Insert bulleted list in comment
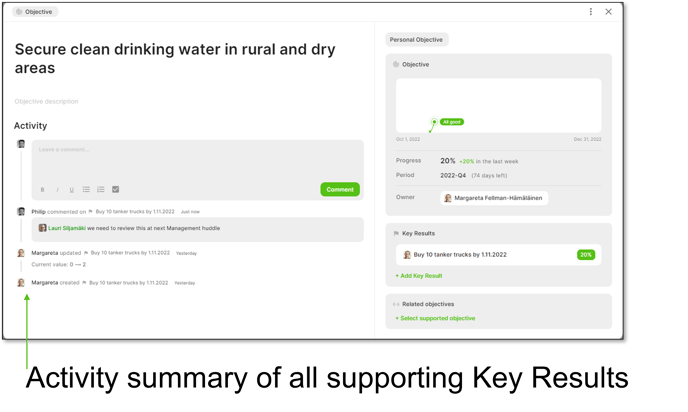This screenshot has width=688, height=412. pyautogui.click(x=86, y=190)
